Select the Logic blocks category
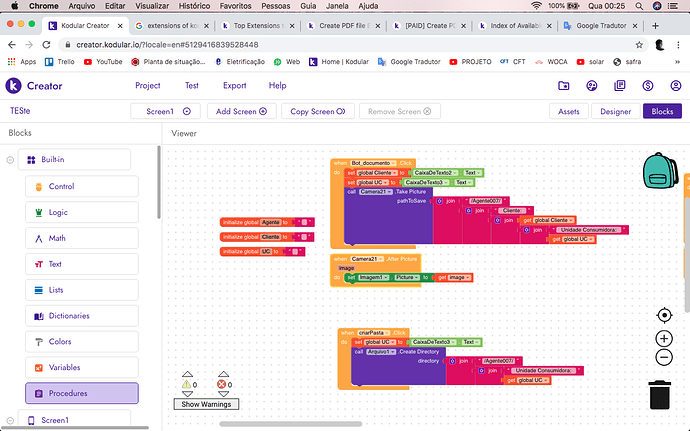 click(82, 212)
